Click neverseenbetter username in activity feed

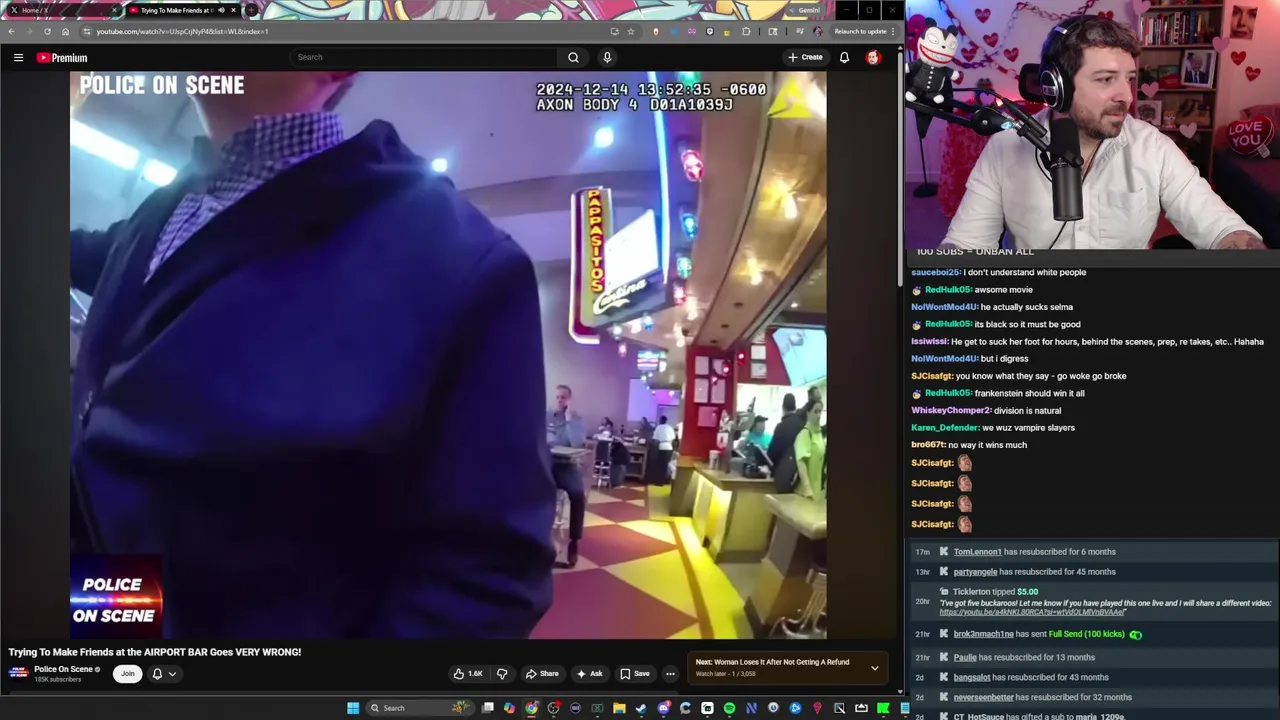[983, 697]
